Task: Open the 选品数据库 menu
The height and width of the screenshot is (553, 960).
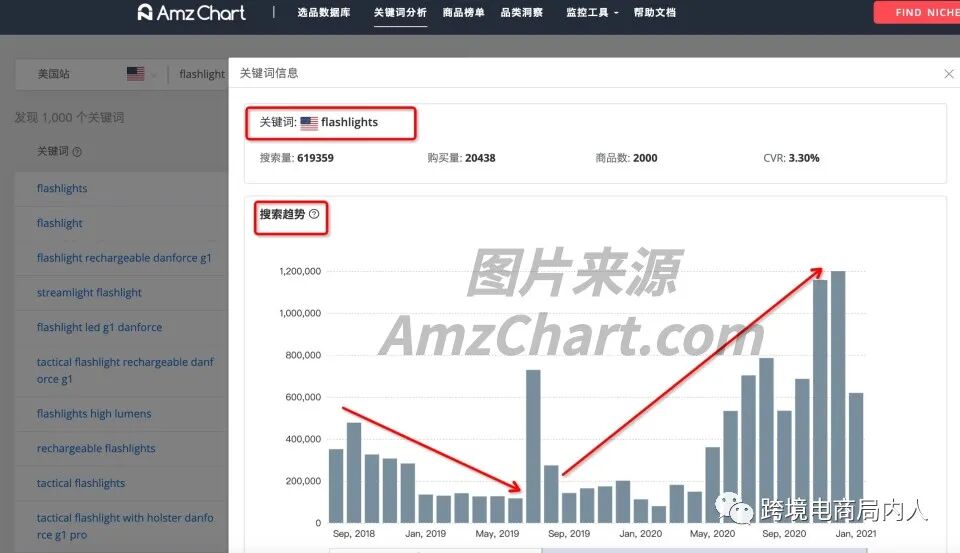Action: (x=324, y=12)
